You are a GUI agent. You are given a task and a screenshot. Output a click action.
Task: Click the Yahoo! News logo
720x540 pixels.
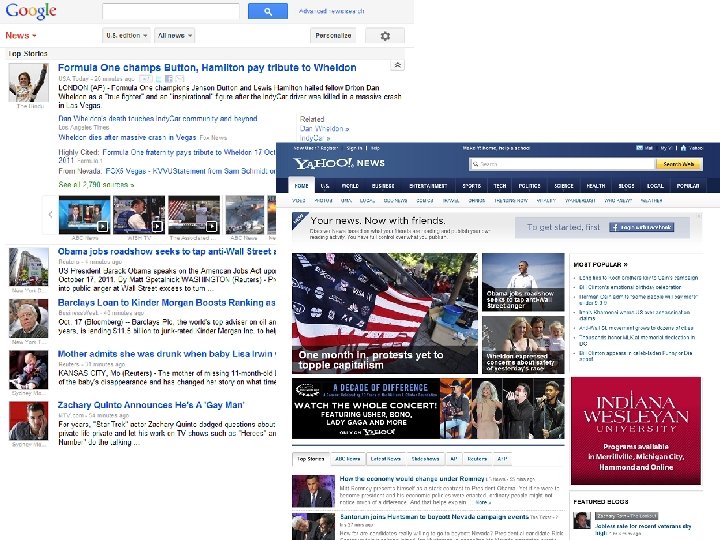pos(339,163)
